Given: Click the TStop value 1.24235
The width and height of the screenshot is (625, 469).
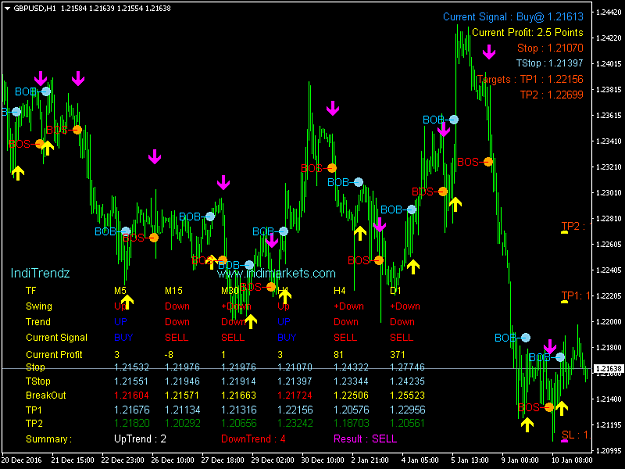Looking at the screenshot, I should [407, 381].
